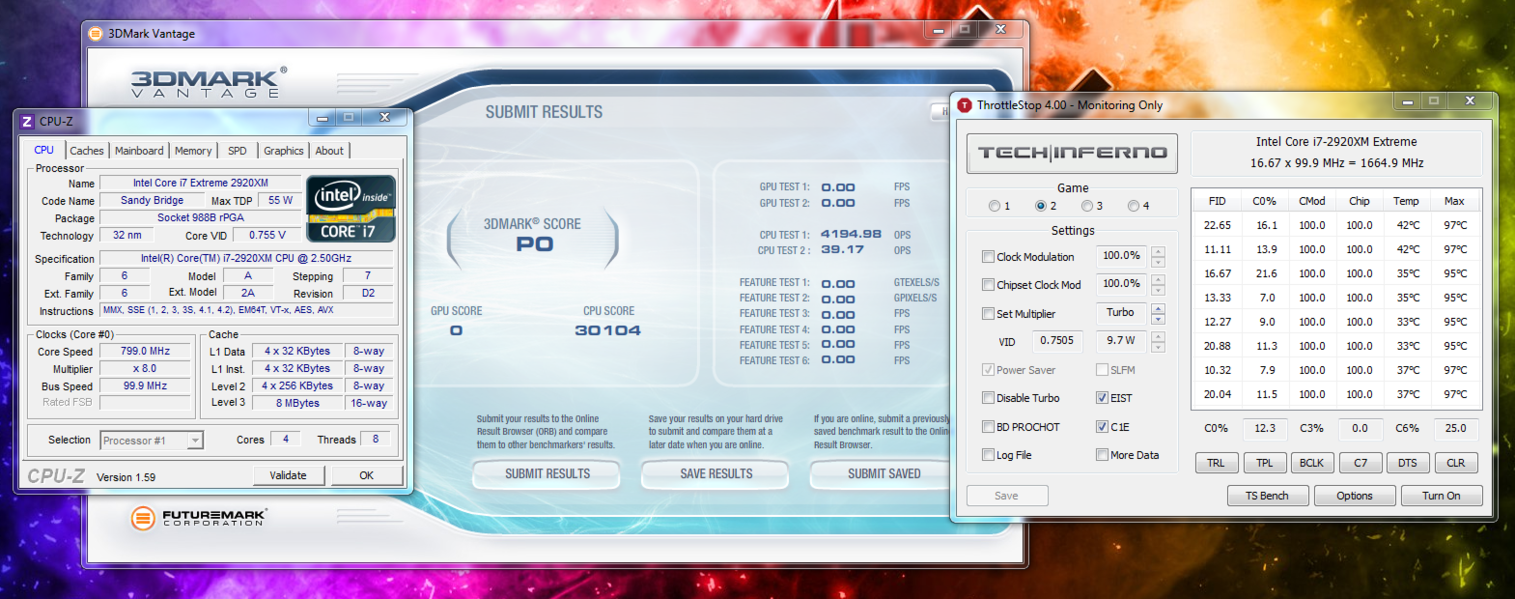Check the More Data option

[x=1102, y=455]
